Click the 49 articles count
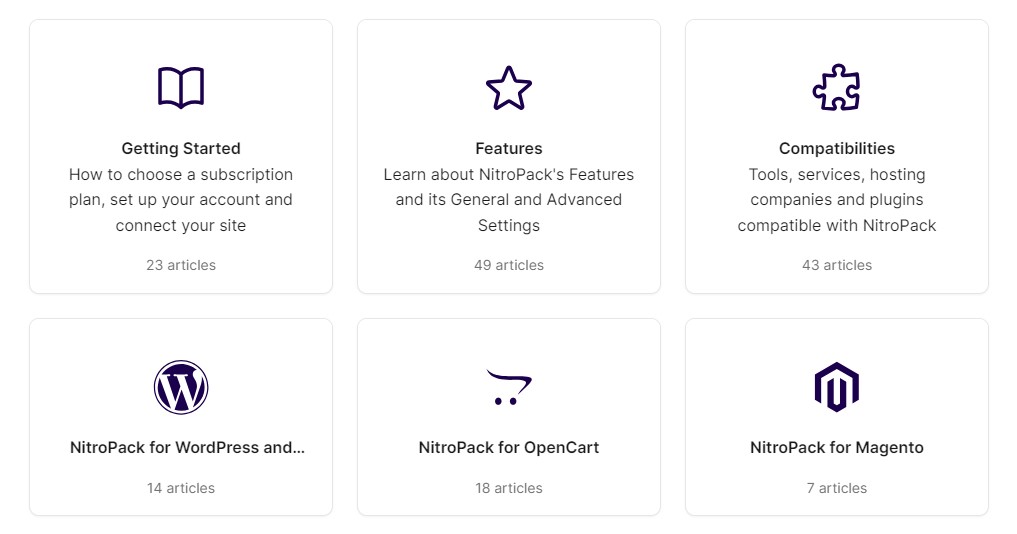This screenshot has height=534, width=1017. point(509,265)
